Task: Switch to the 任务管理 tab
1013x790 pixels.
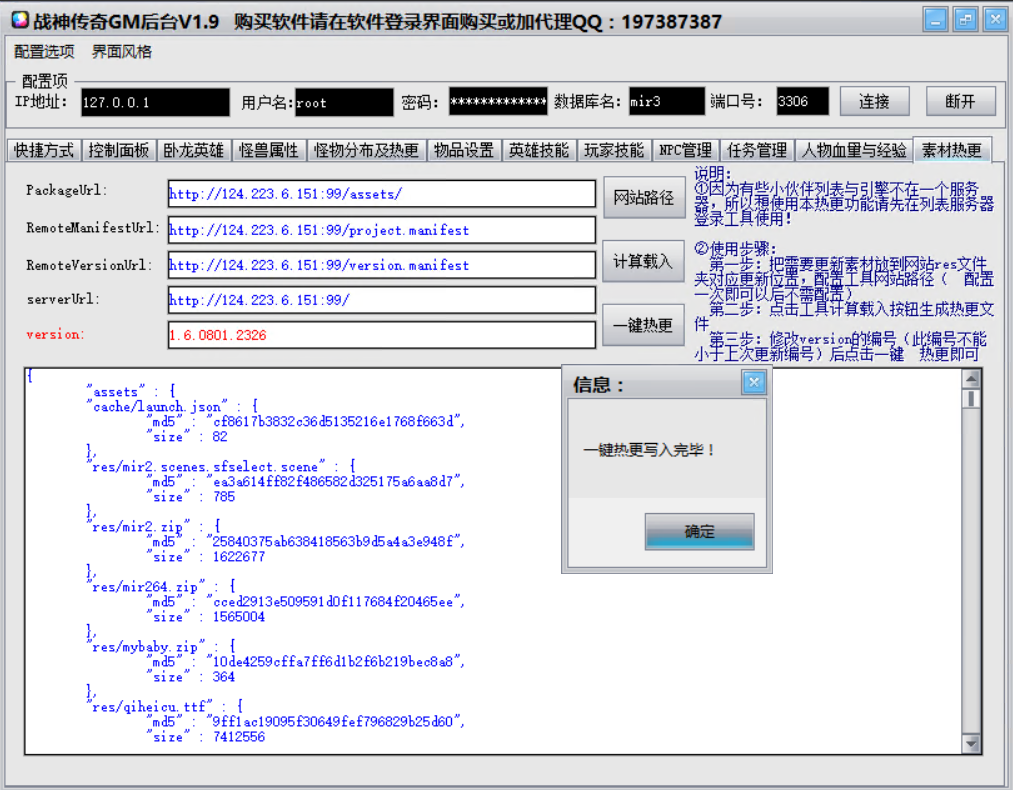Action: (x=757, y=151)
